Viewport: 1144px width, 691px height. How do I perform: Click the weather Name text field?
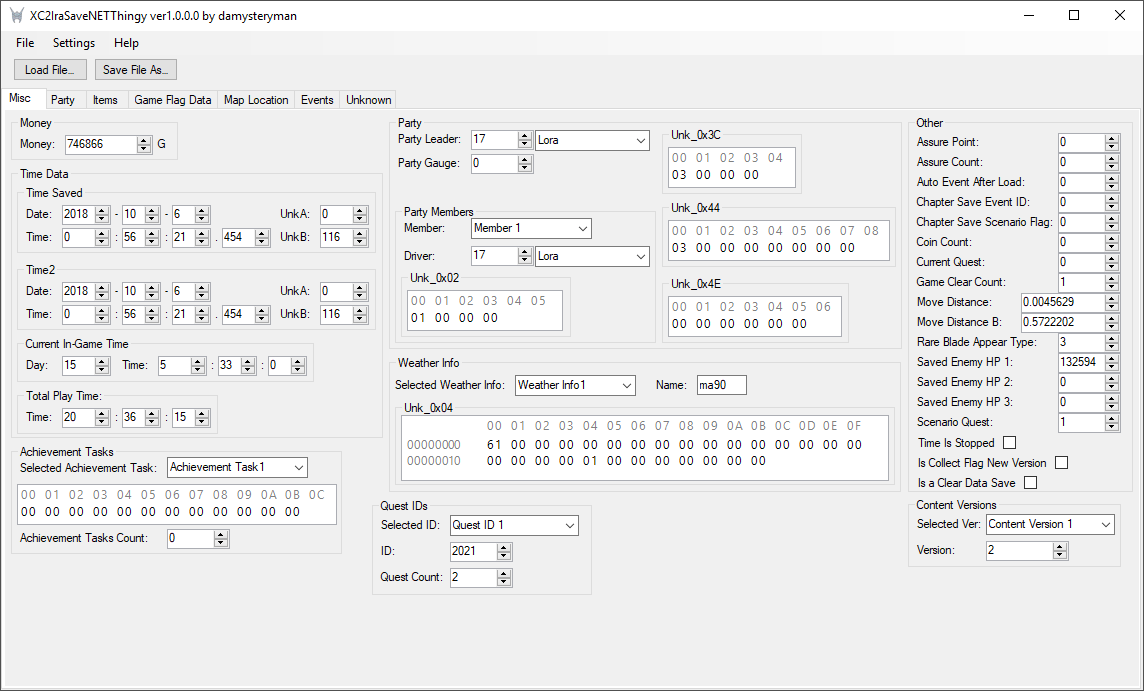721,385
